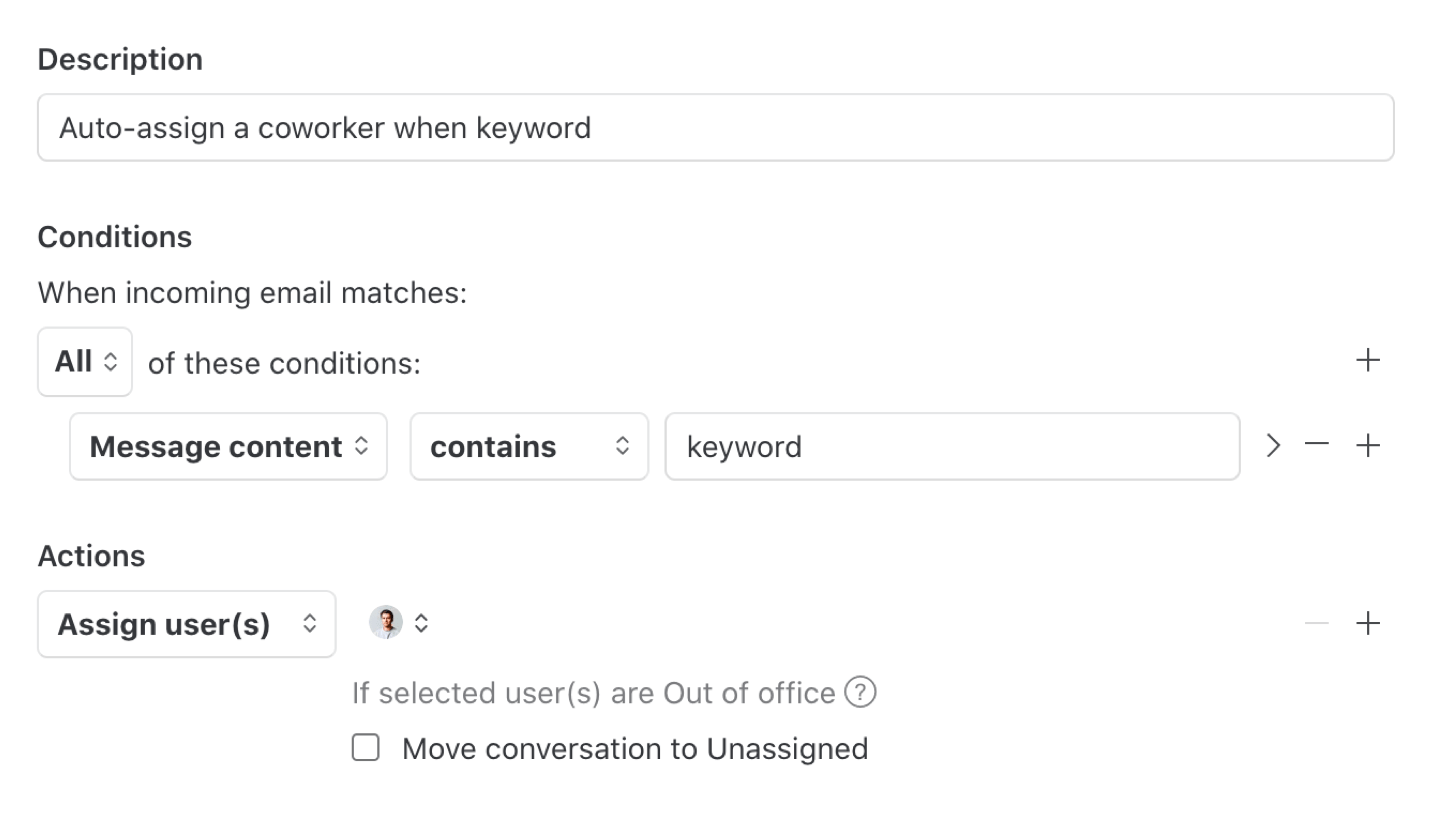The width and height of the screenshot is (1437, 815).
Task: Click the plus icon beside the conditions header
Action: pyautogui.click(x=1368, y=360)
